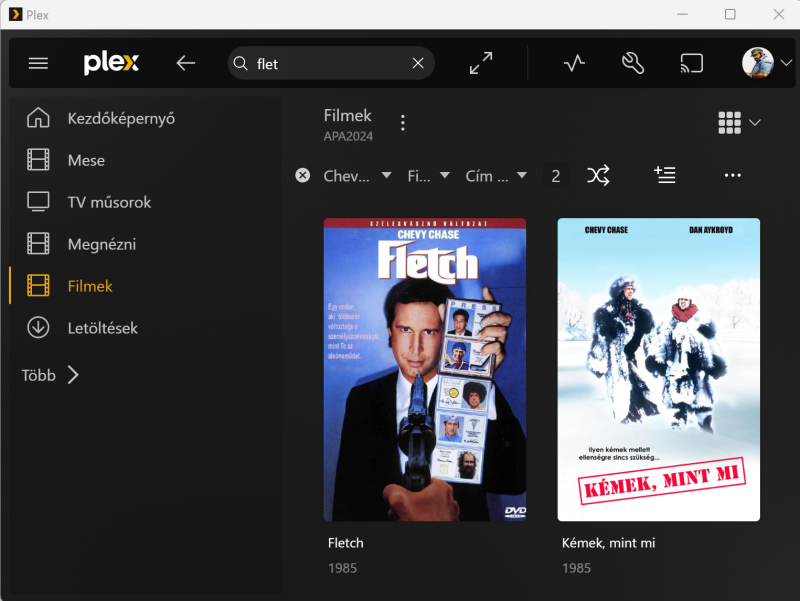The width and height of the screenshot is (800, 601).
Task: Click the Cast to device icon
Action: tap(692, 63)
